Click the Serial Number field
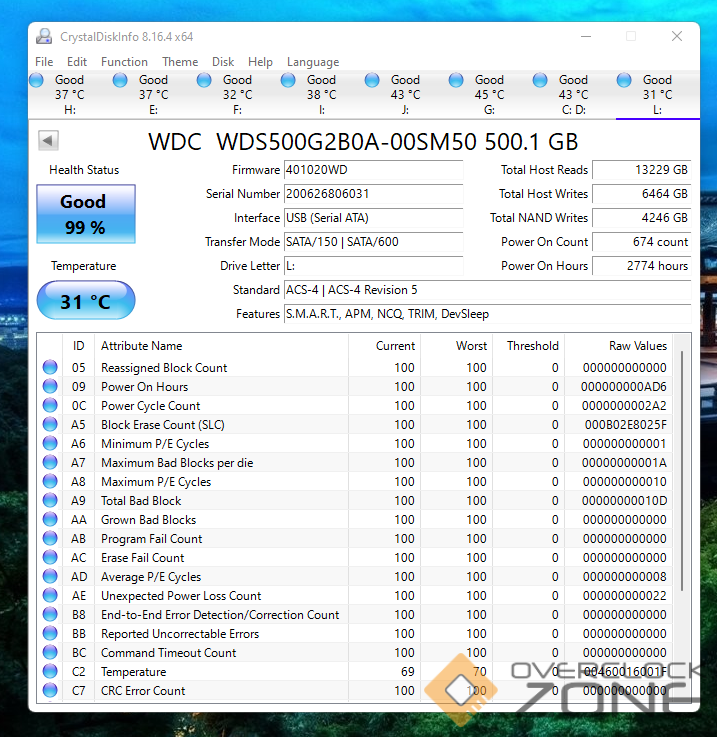717x737 pixels. [373, 194]
